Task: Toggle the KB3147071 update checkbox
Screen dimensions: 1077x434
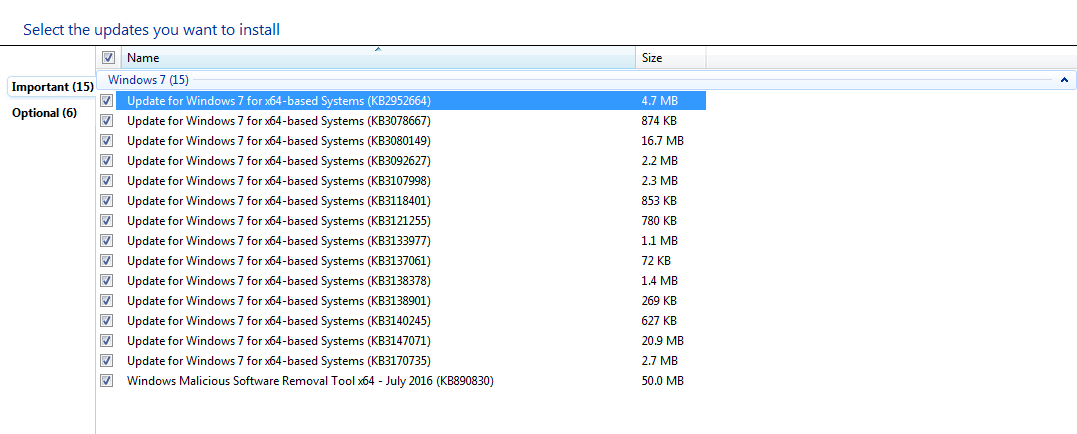Action: coord(107,341)
